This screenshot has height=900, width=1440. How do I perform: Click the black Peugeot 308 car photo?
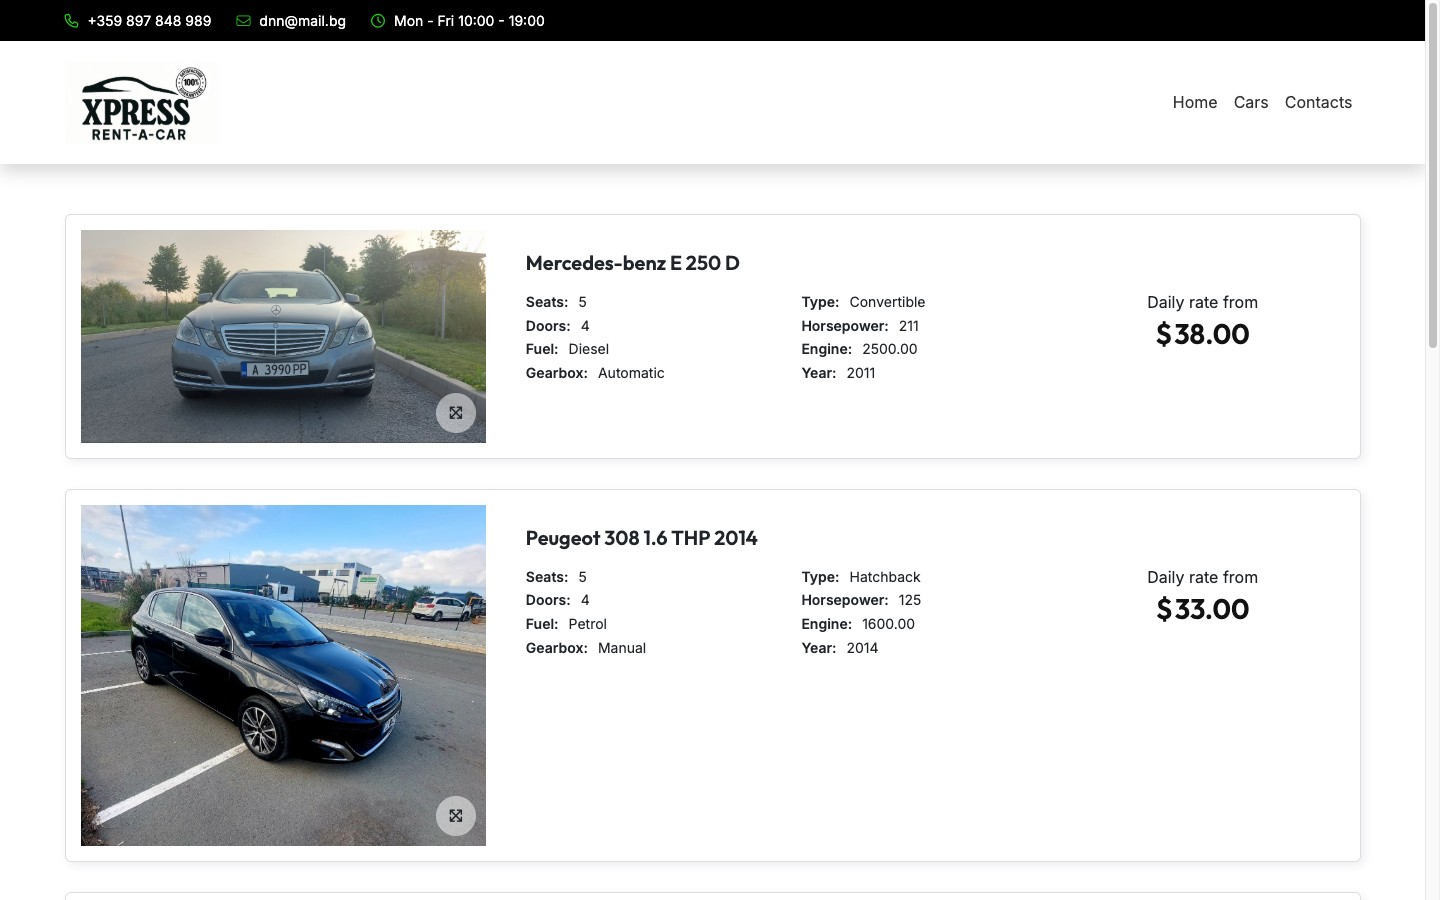point(283,675)
